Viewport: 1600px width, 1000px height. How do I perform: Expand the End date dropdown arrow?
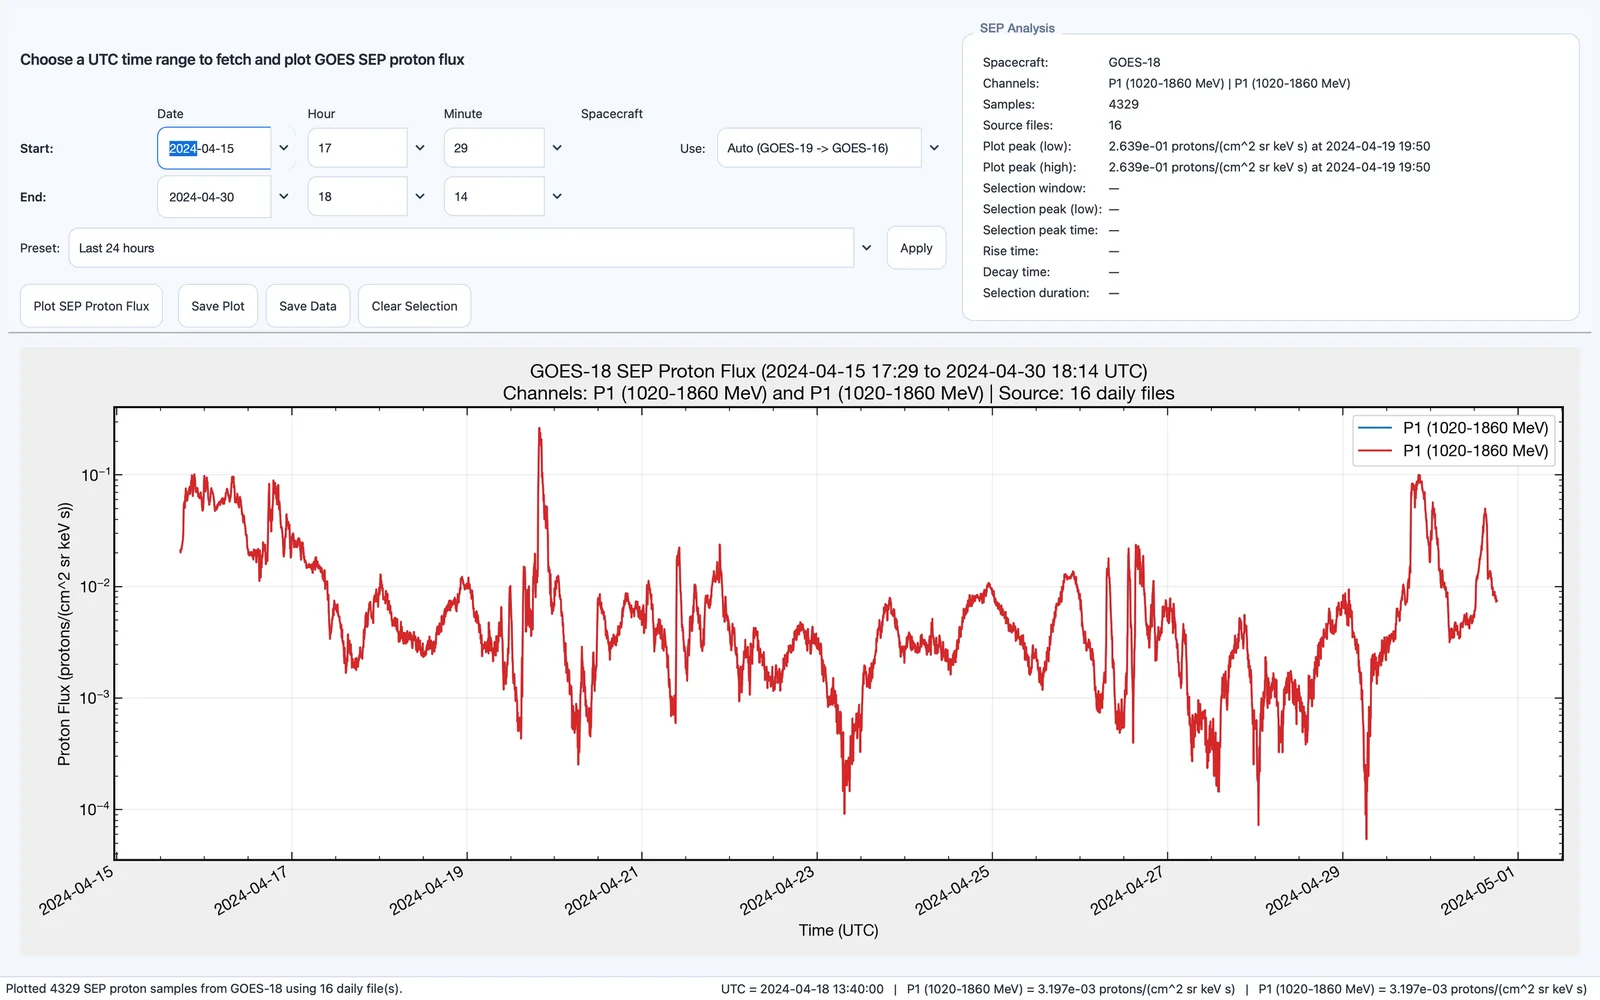click(284, 197)
